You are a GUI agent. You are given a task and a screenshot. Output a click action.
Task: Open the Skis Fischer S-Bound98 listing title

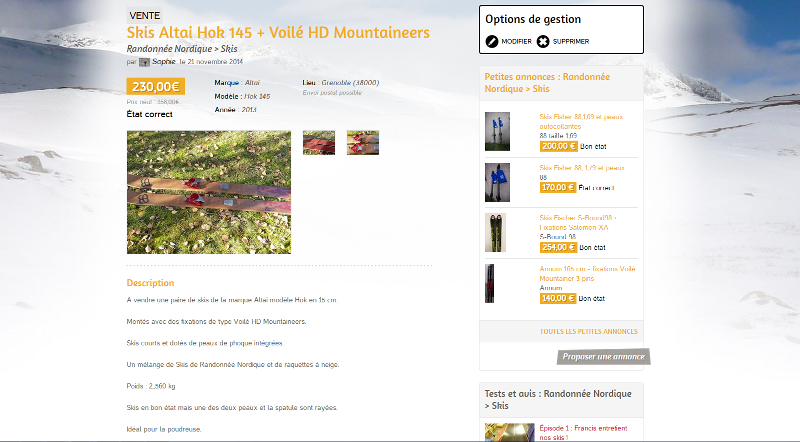578,223
